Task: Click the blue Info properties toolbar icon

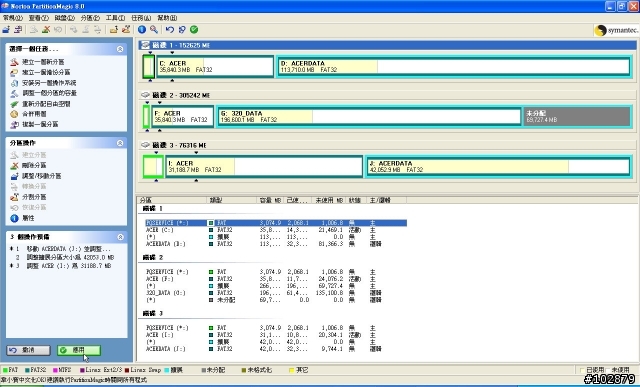Action: coord(142,29)
